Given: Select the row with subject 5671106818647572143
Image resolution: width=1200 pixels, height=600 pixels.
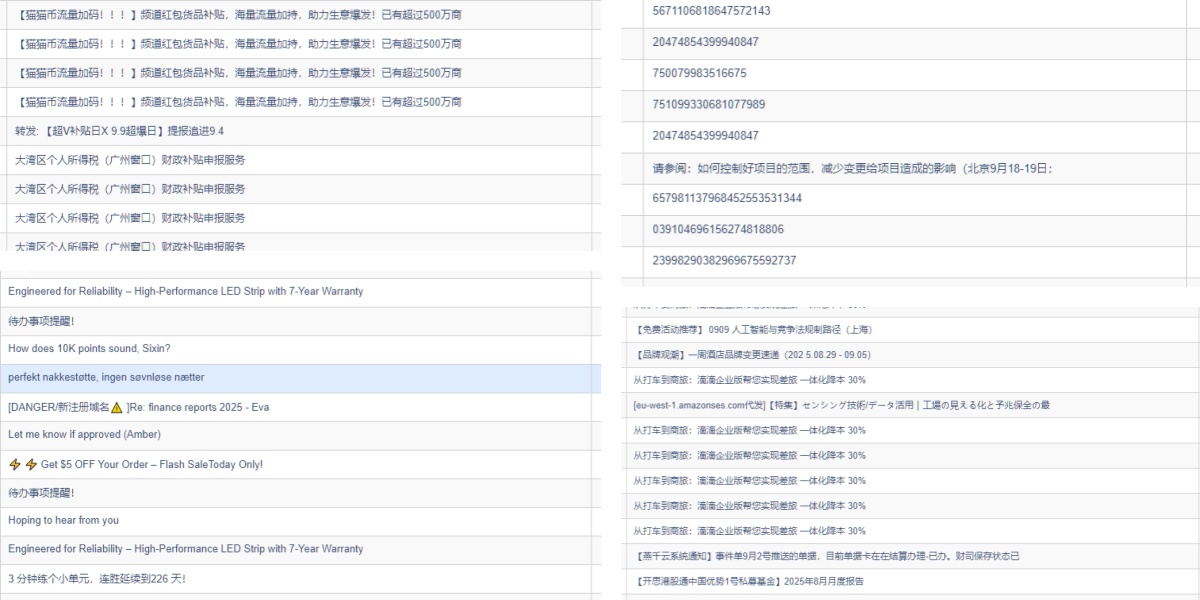Looking at the screenshot, I should click(x=711, y=11).
